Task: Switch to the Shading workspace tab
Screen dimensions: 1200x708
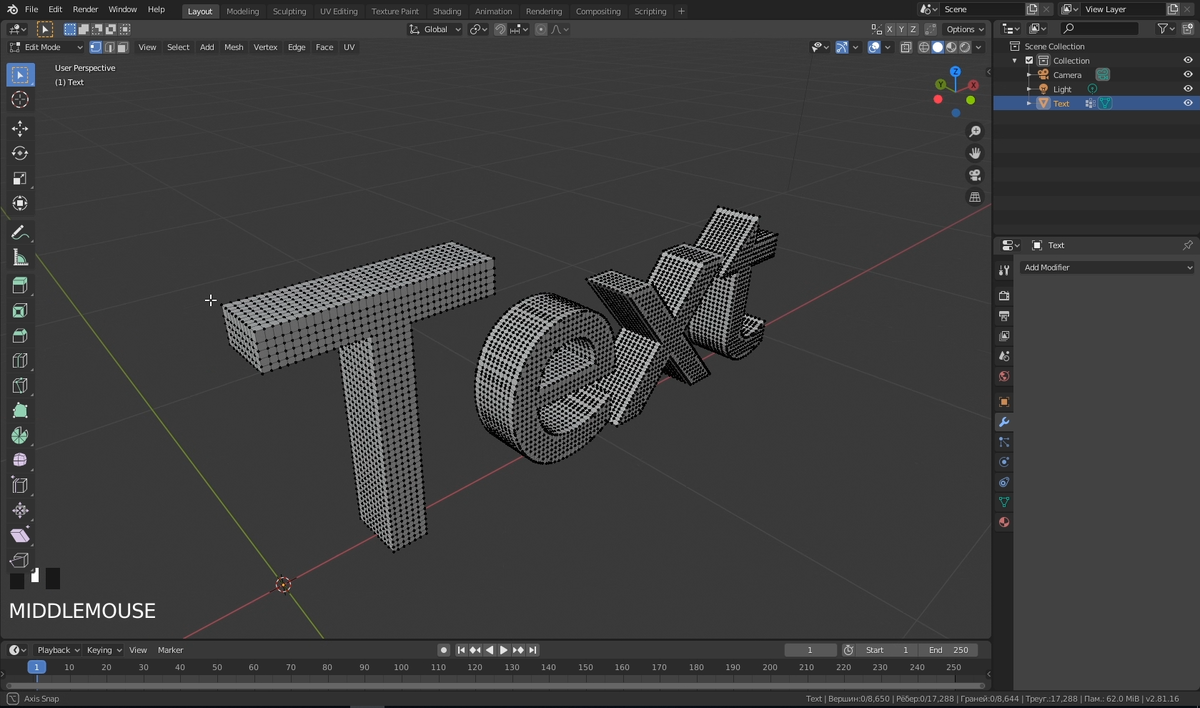Action: (x=447, y=11)
